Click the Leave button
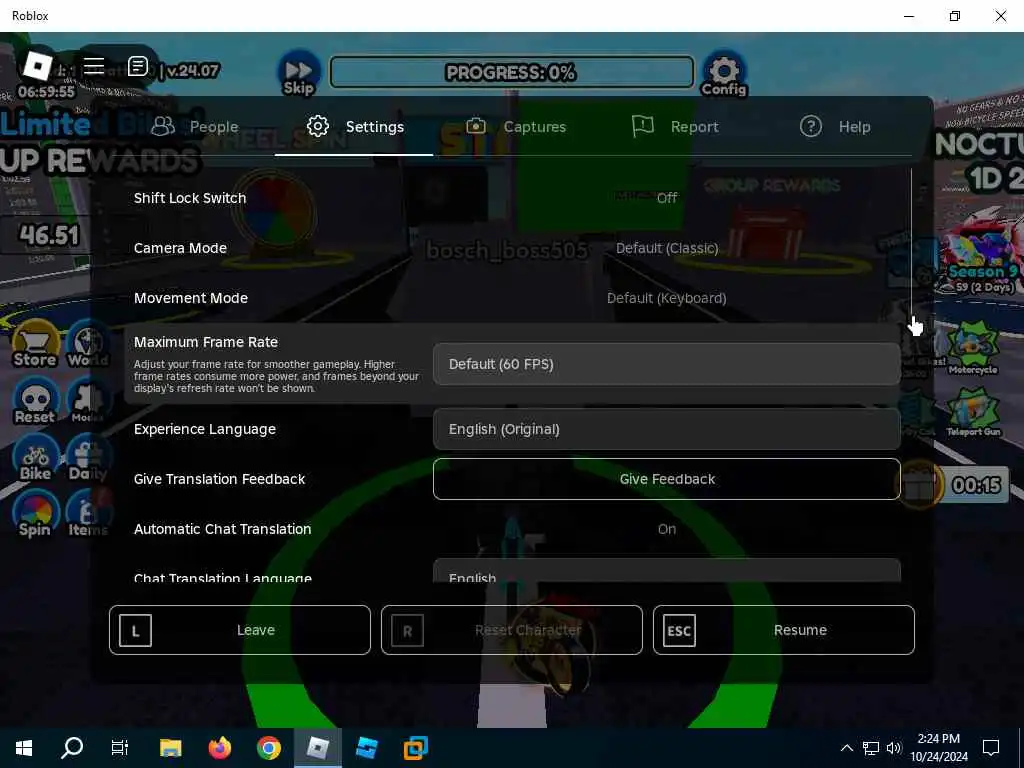Screen dimensions: 1024x768 click(240, 630)
